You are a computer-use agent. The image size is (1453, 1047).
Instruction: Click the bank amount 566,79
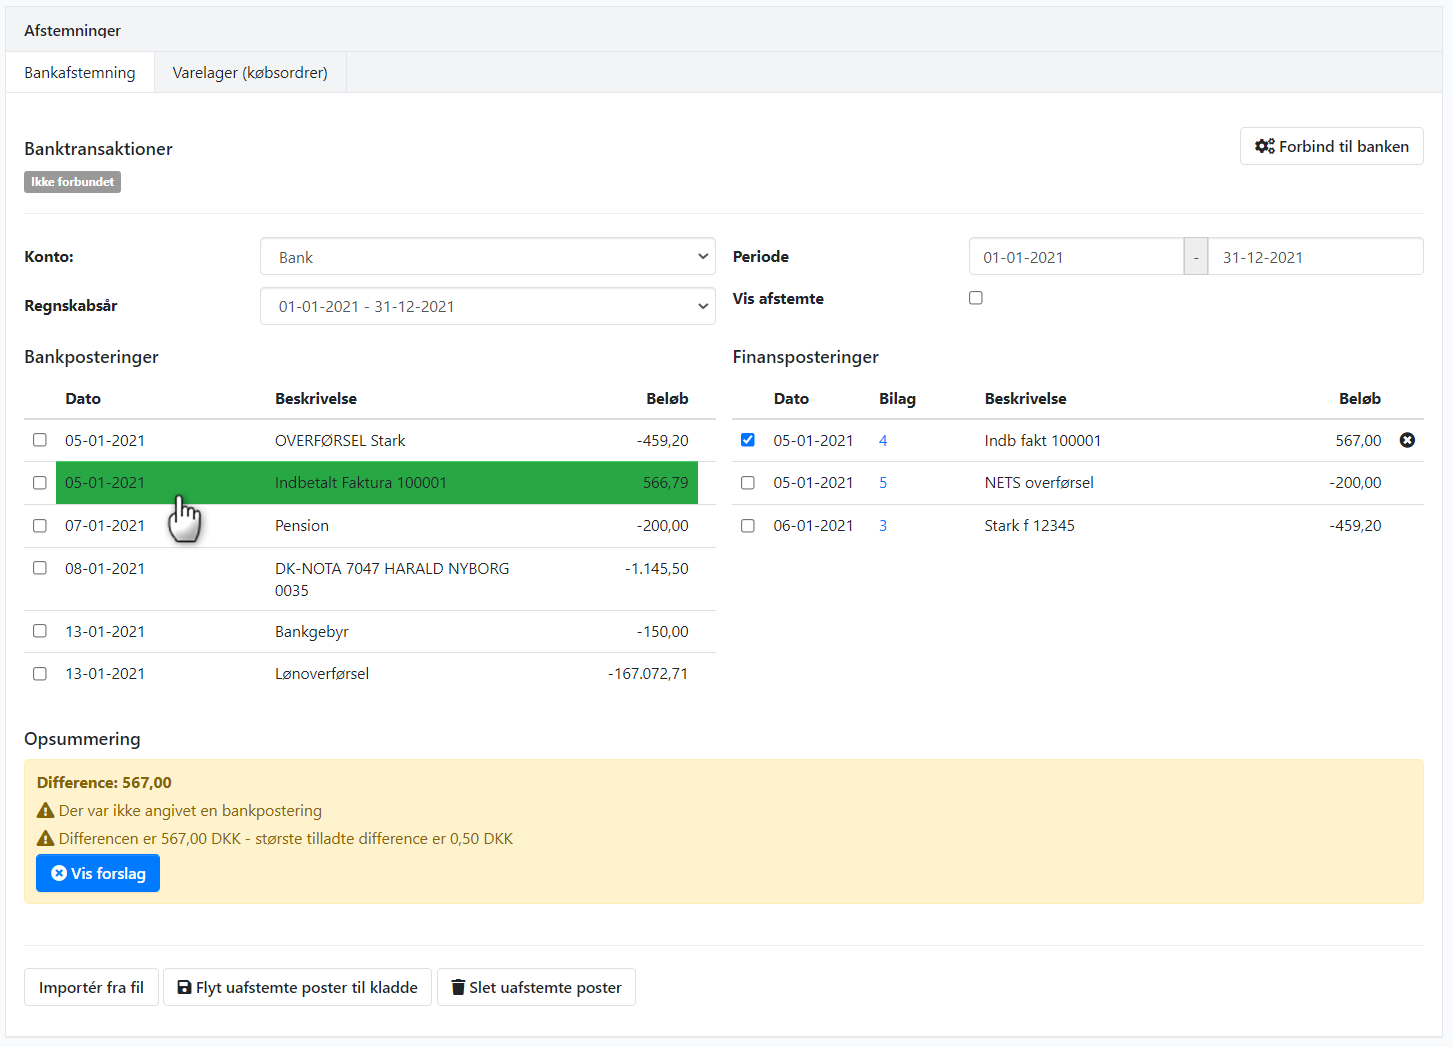[x=666, y=483]
